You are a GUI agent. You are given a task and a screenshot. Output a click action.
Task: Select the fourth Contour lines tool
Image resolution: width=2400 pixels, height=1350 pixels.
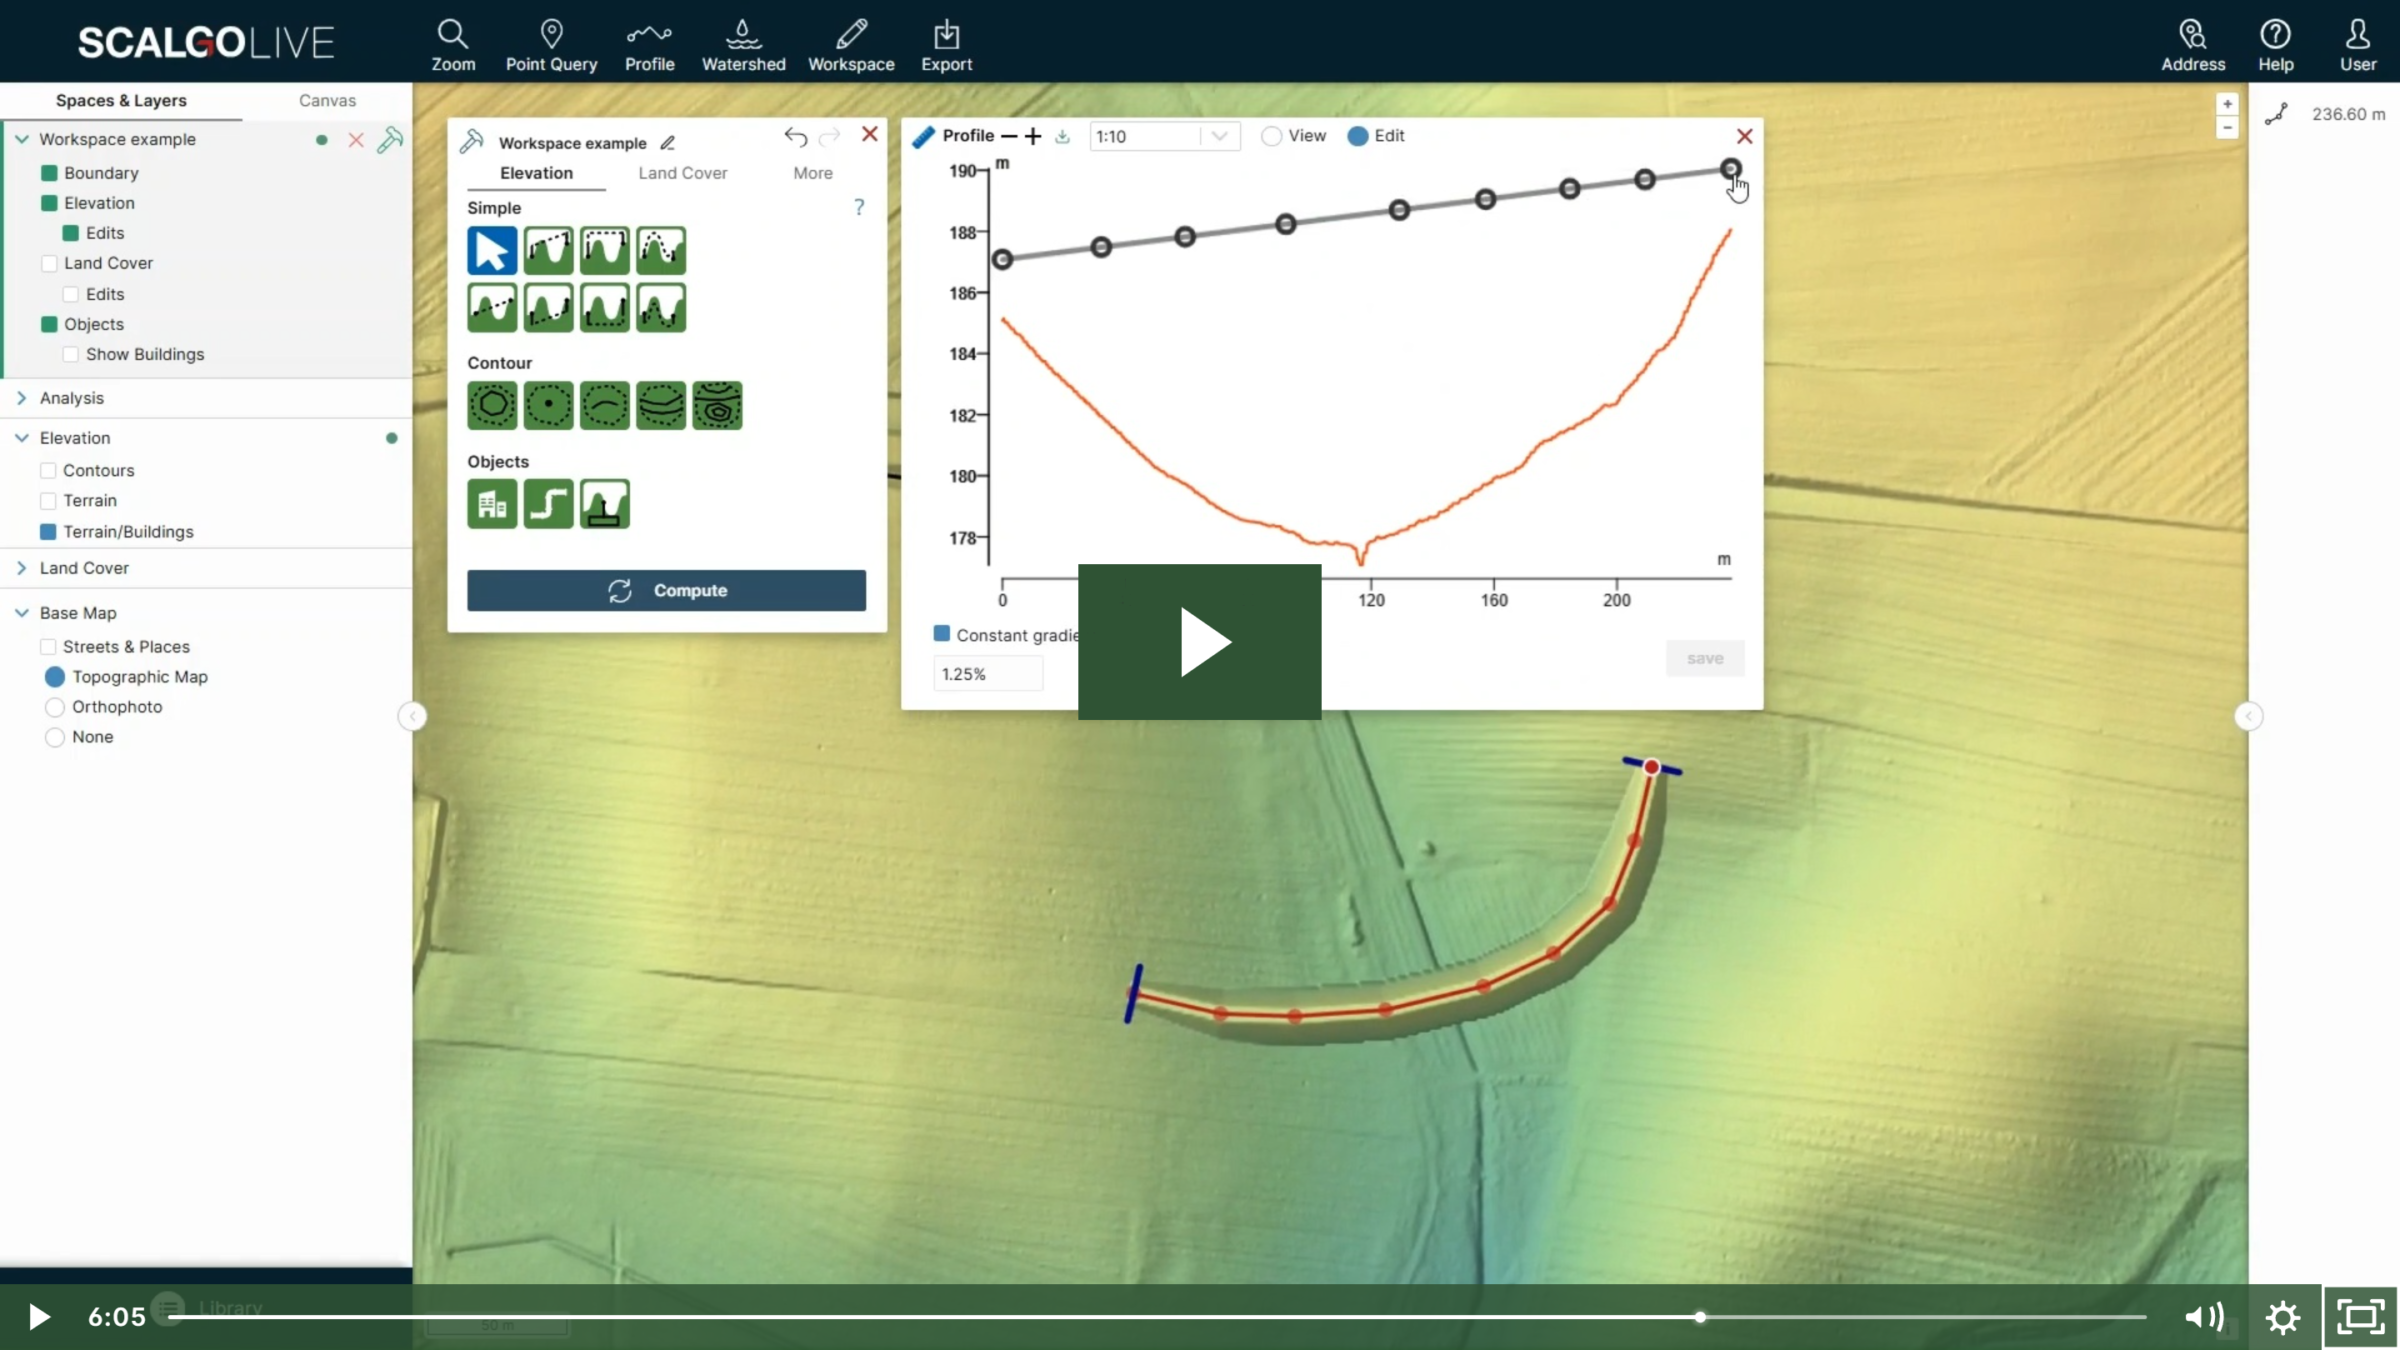pos(661,405)
